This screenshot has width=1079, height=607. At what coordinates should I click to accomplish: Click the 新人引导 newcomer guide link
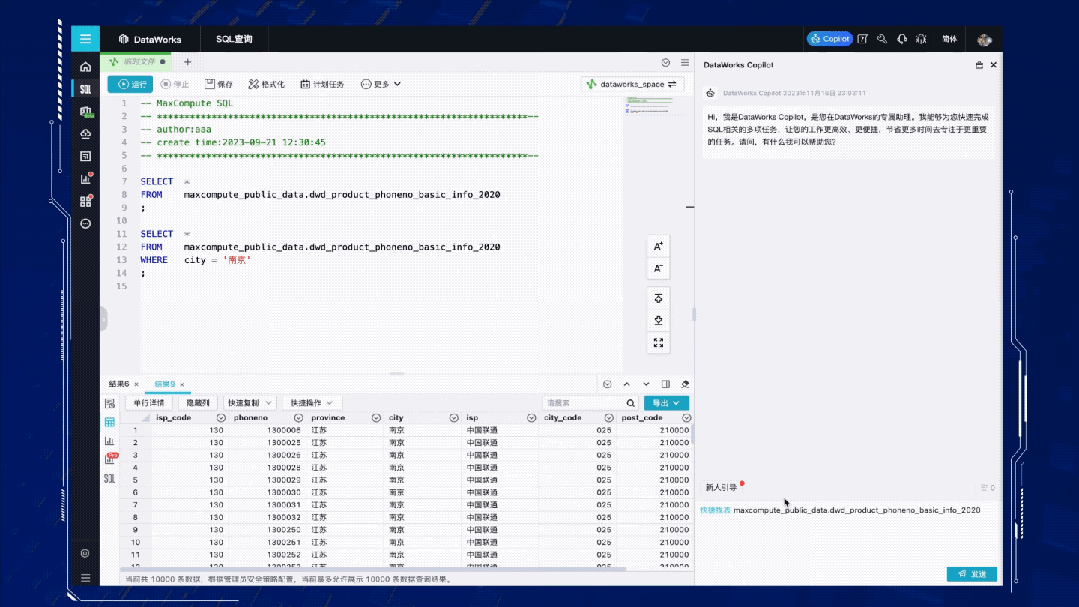[721, 487]
